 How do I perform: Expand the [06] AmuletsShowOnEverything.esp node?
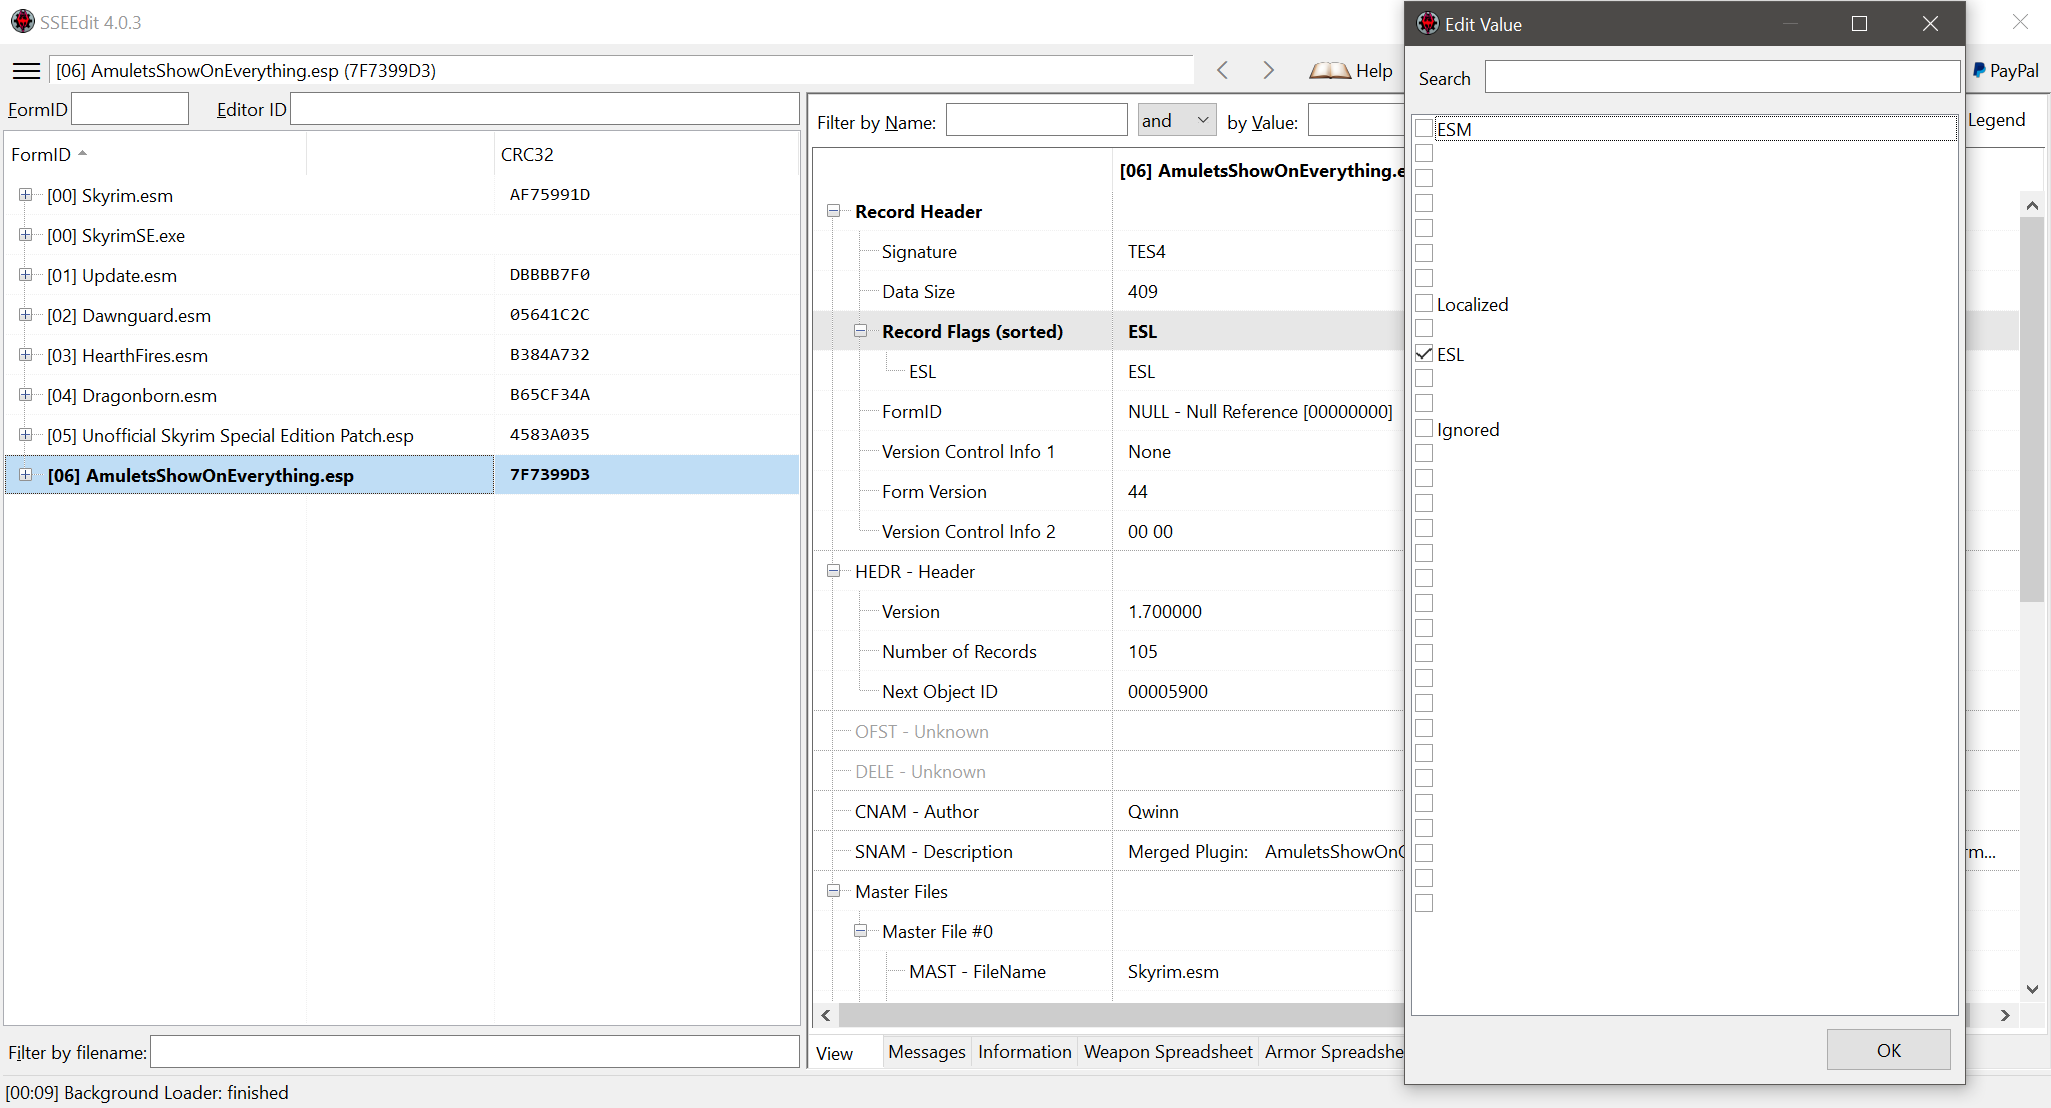(x=26, y=475)
